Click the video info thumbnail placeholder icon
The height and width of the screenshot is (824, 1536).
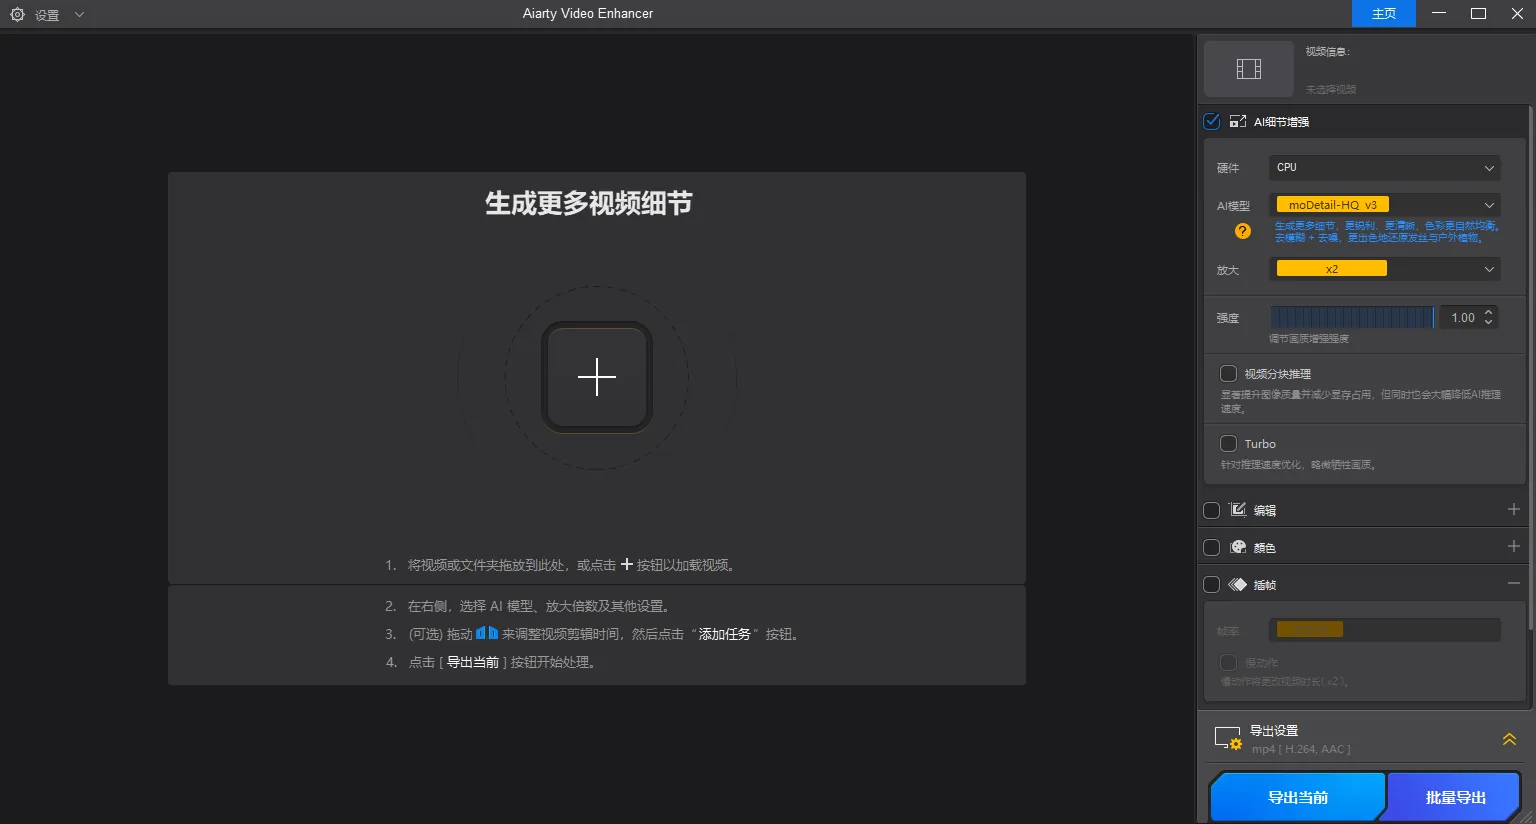click(1248, 68)
